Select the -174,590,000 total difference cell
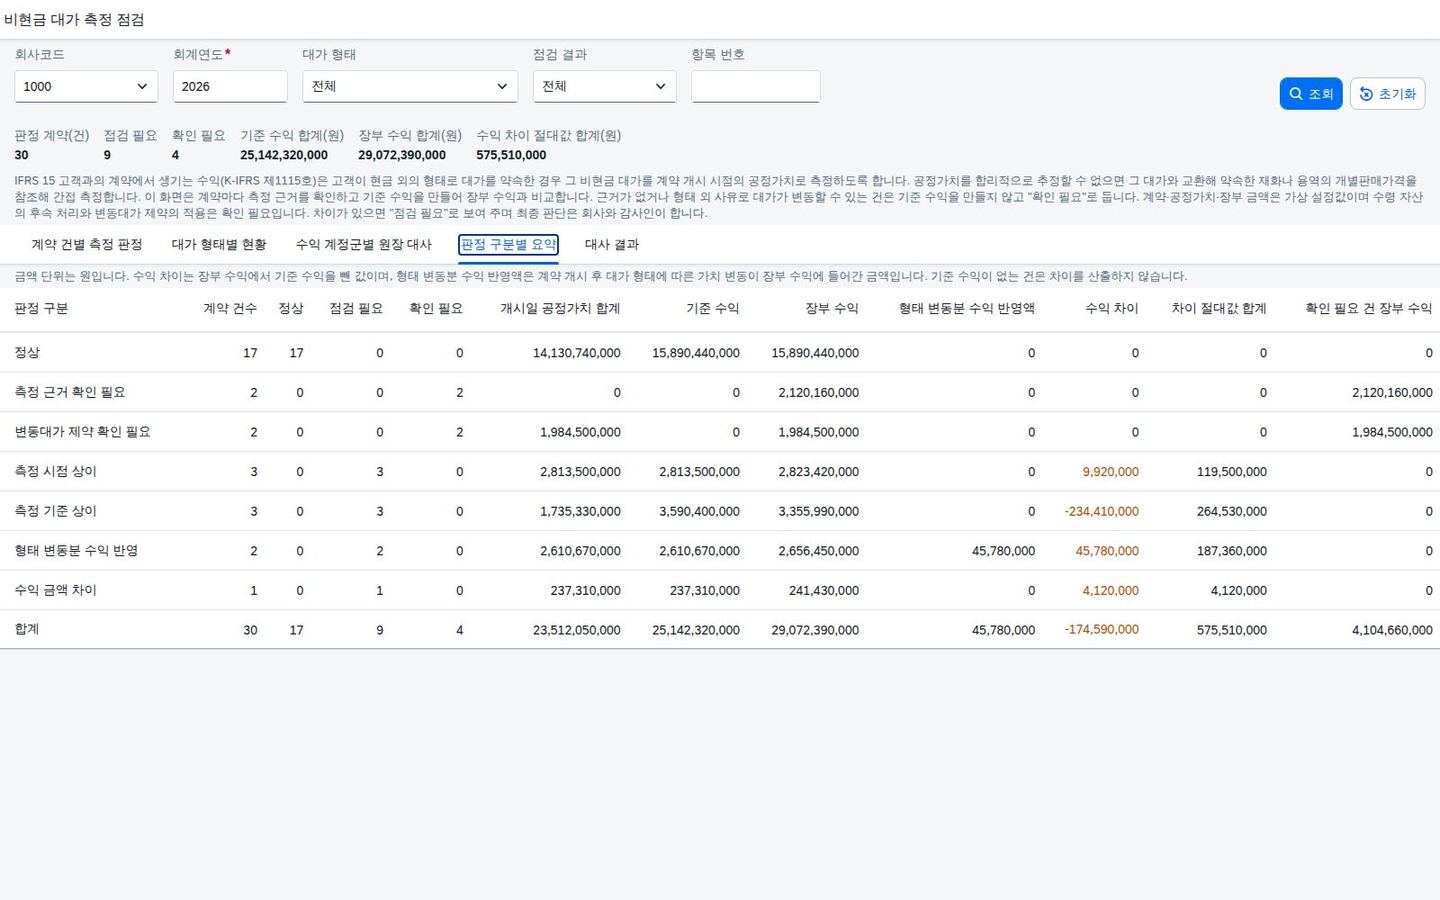 (x=1102, y=630)
